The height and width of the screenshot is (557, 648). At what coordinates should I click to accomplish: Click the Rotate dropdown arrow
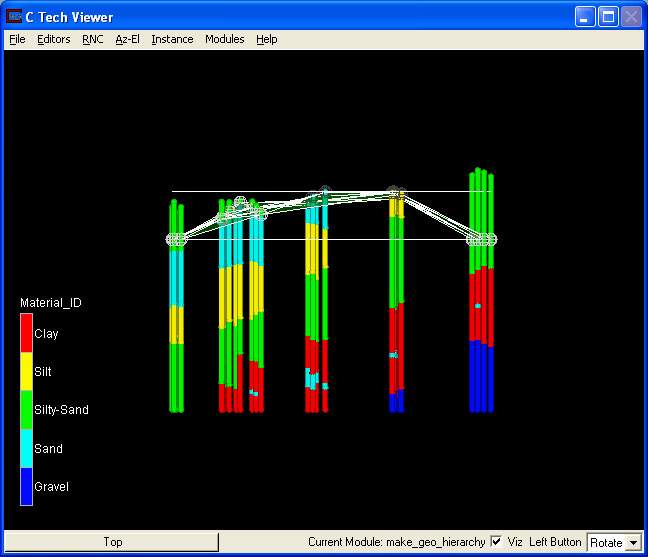[634, 542]
